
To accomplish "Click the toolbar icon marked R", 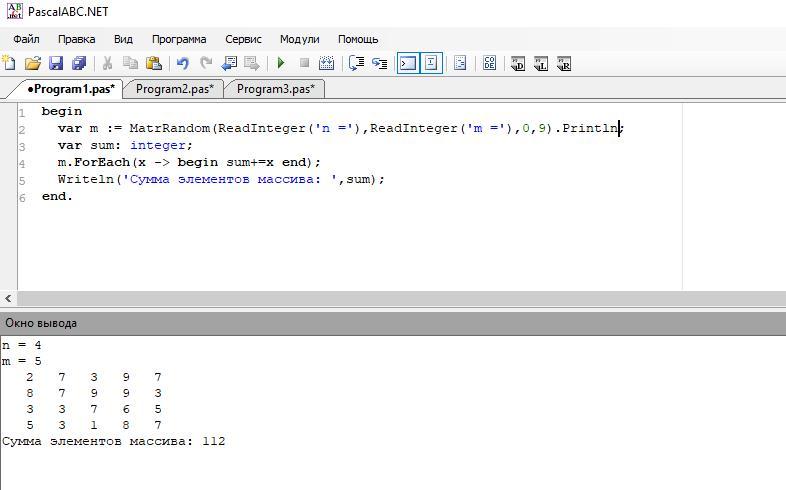I will click(x=564, y=64).
